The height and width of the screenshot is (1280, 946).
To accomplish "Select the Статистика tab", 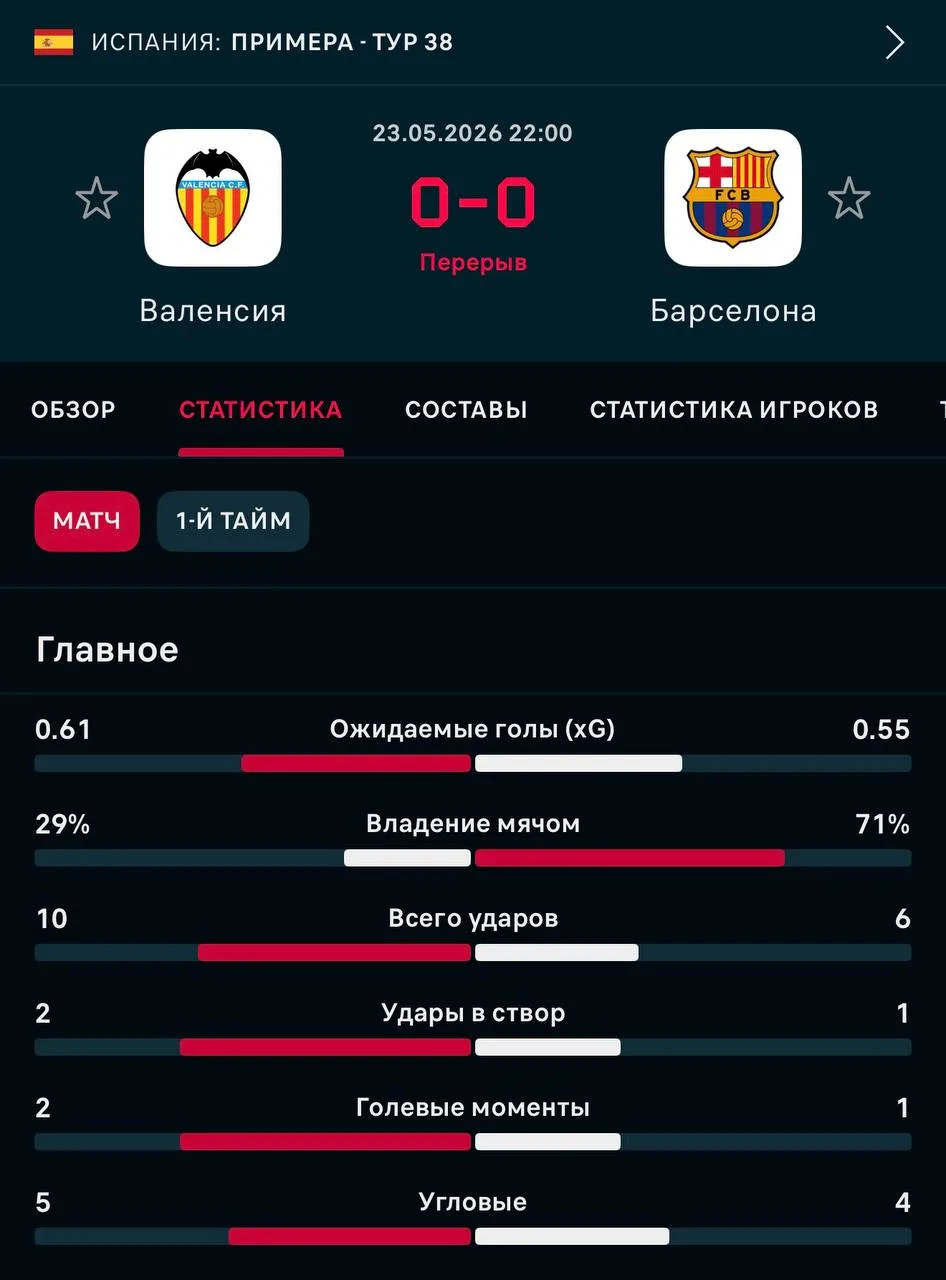I will click(261, 409).
